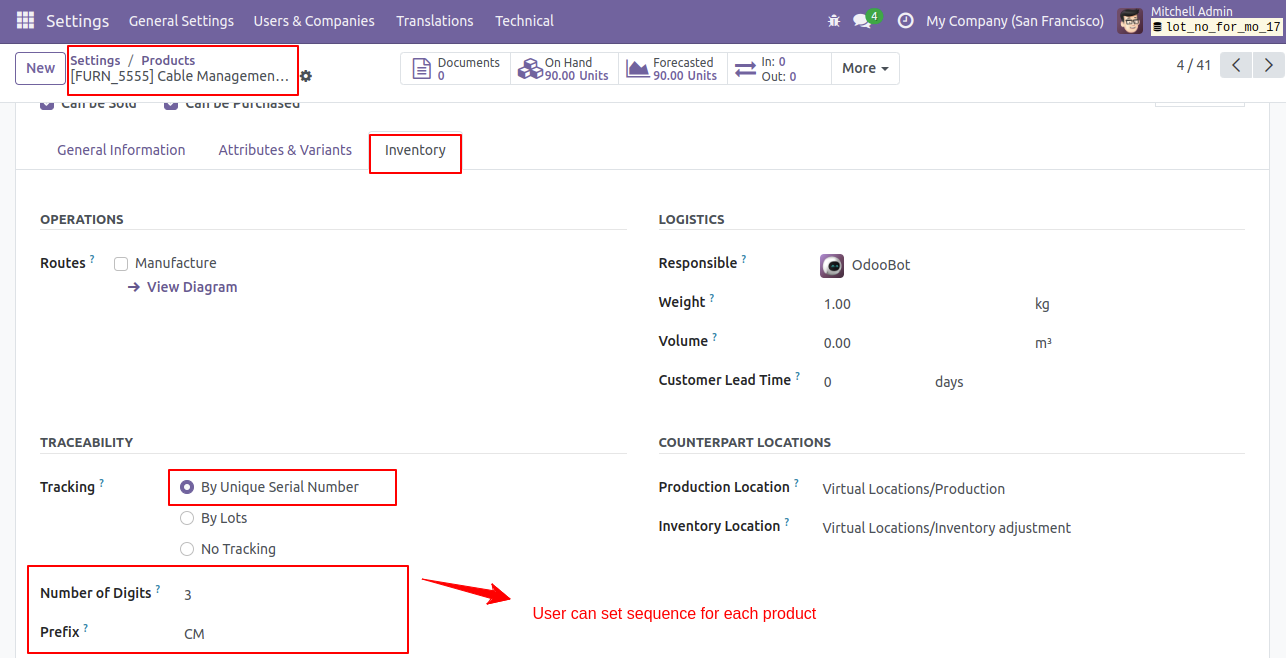Open the apps grid menu icon
This screenshot has width=1286, height=658.
click(x=25, y=20)
